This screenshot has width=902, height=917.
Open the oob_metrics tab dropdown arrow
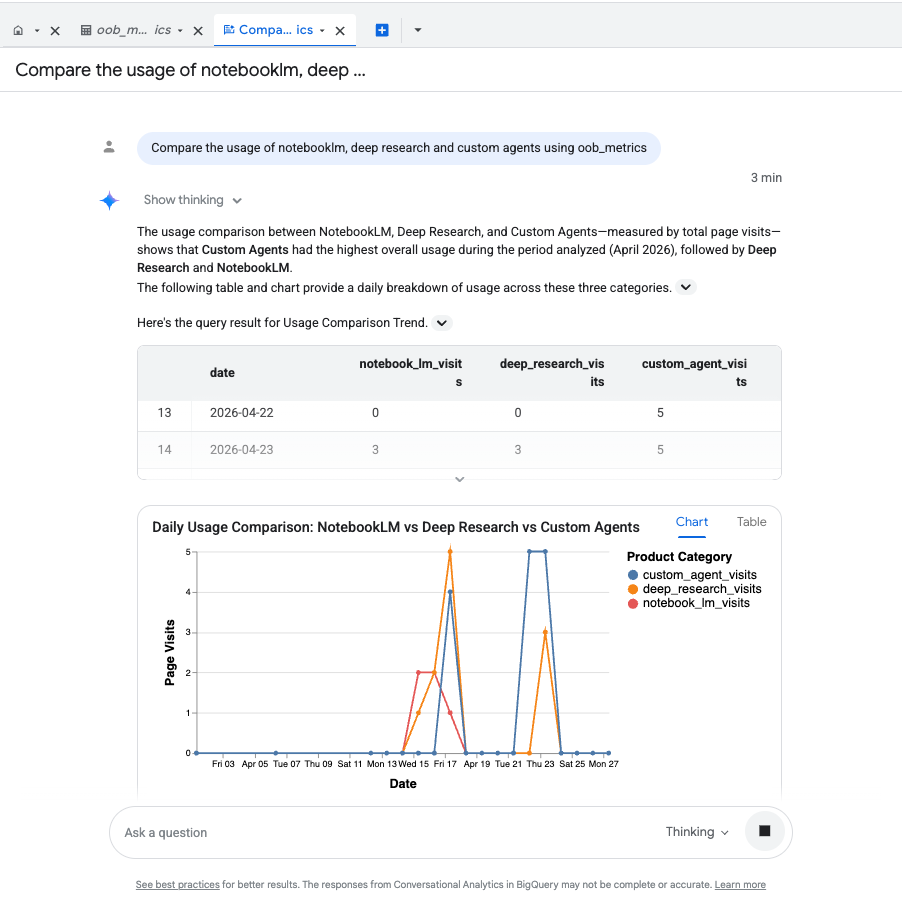coord(180,30)
